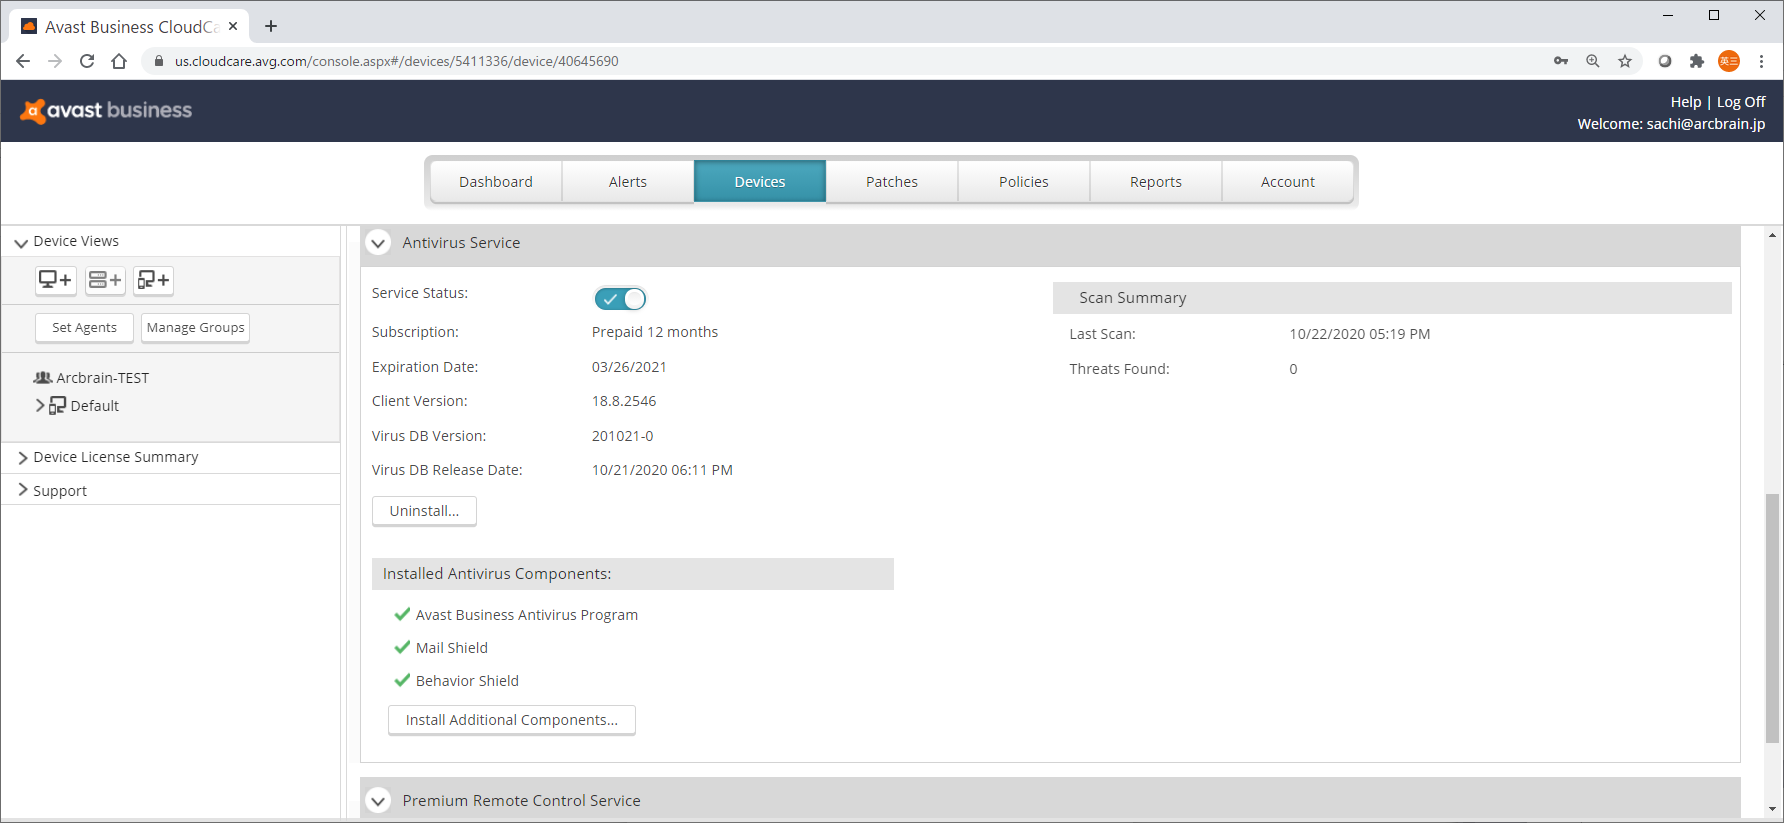The image size is (1784, 823).
Task: Click the Prepaid 12 months subscription value
Action: 655,332
